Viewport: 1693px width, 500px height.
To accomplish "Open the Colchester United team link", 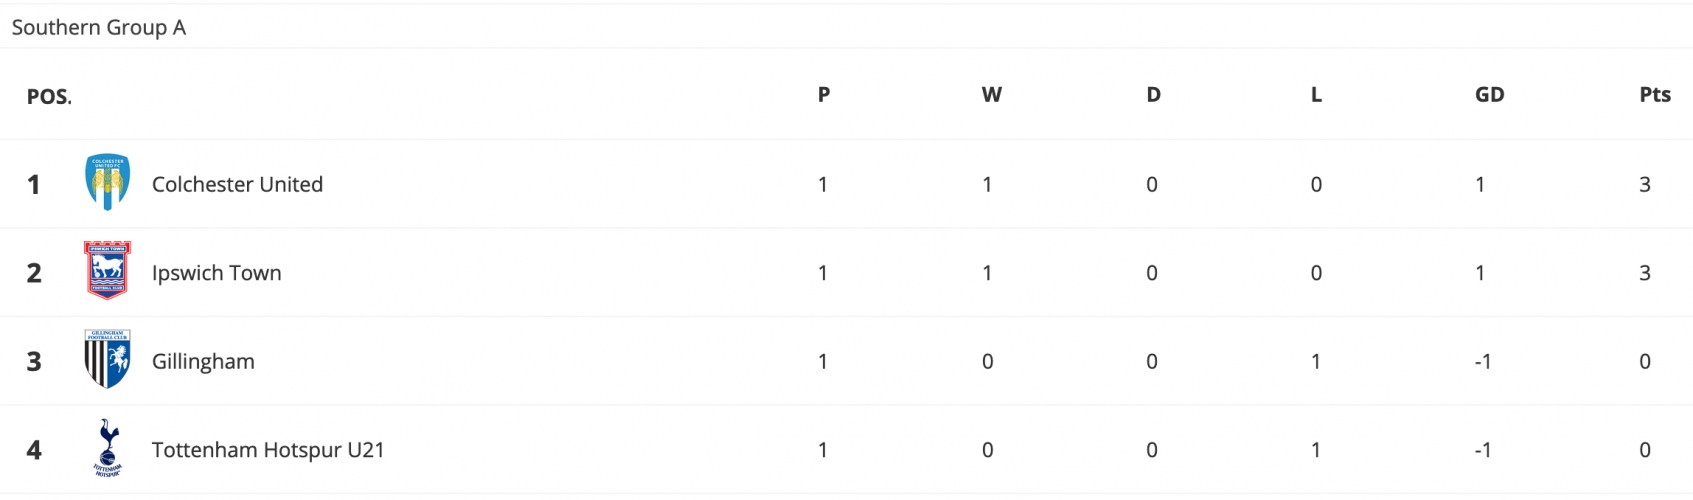I will [x=237, y=184].
